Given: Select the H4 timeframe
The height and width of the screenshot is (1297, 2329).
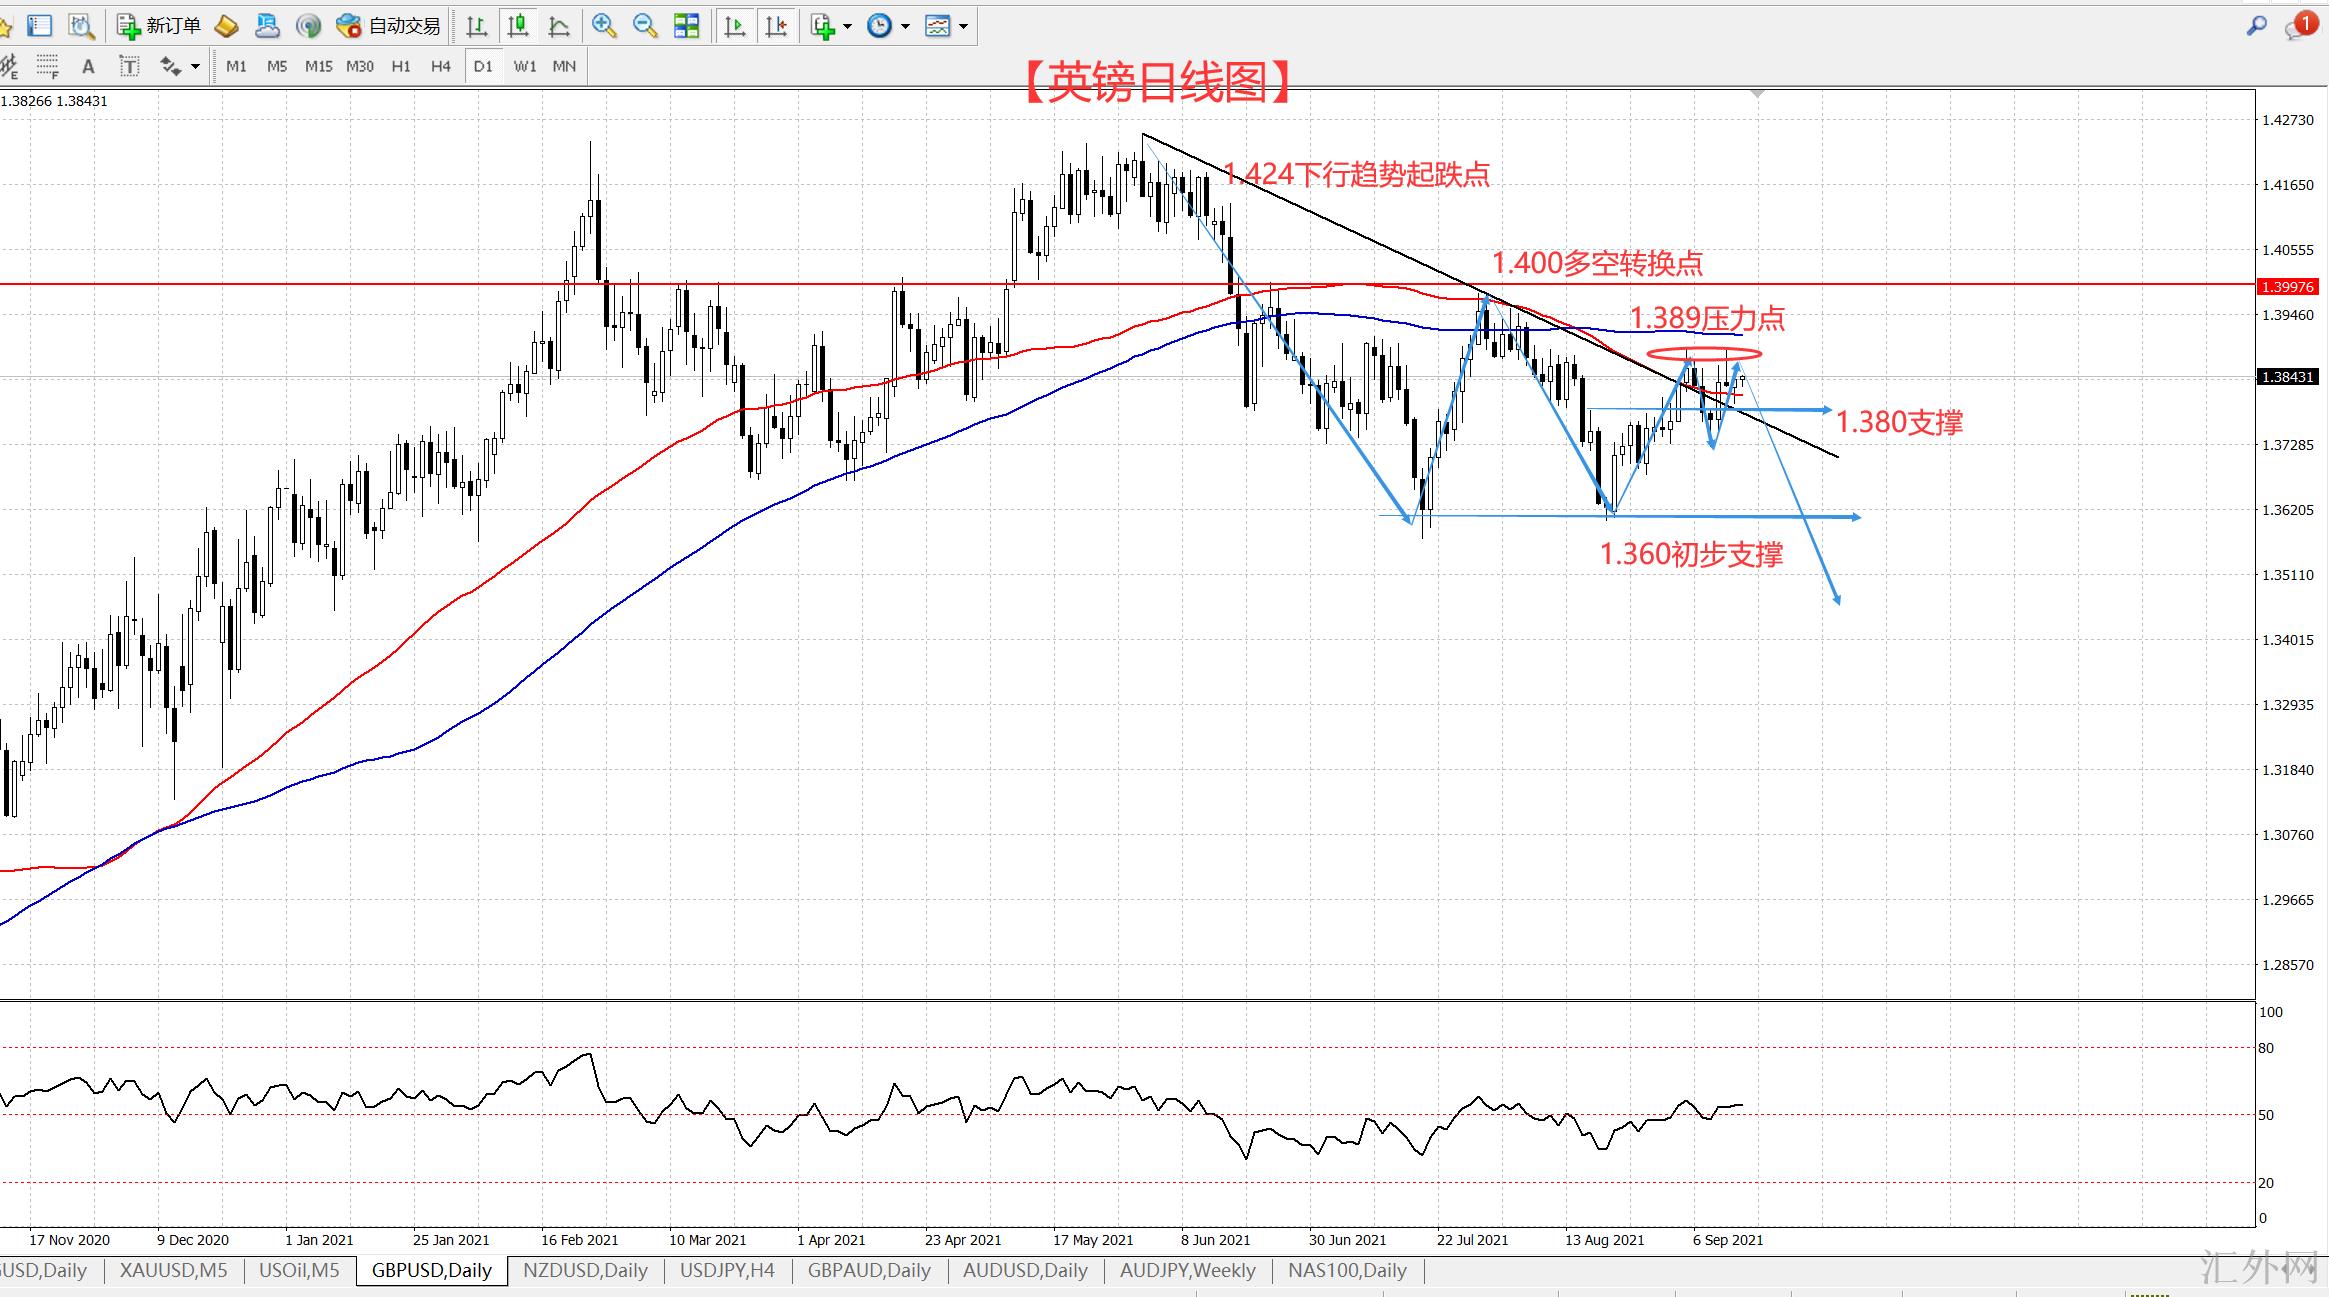Looking at the screenshot, I should pyautogui.click(x=440, y=66).
